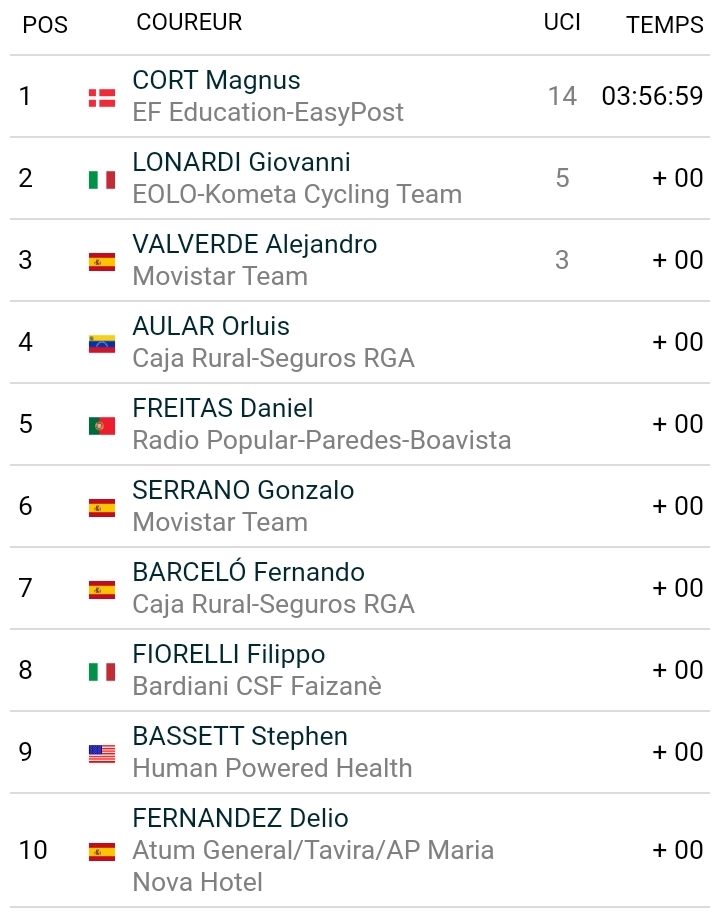Click the TEMPS column header
The width and height of the screenshot is (720, 920).
[665, 25]
